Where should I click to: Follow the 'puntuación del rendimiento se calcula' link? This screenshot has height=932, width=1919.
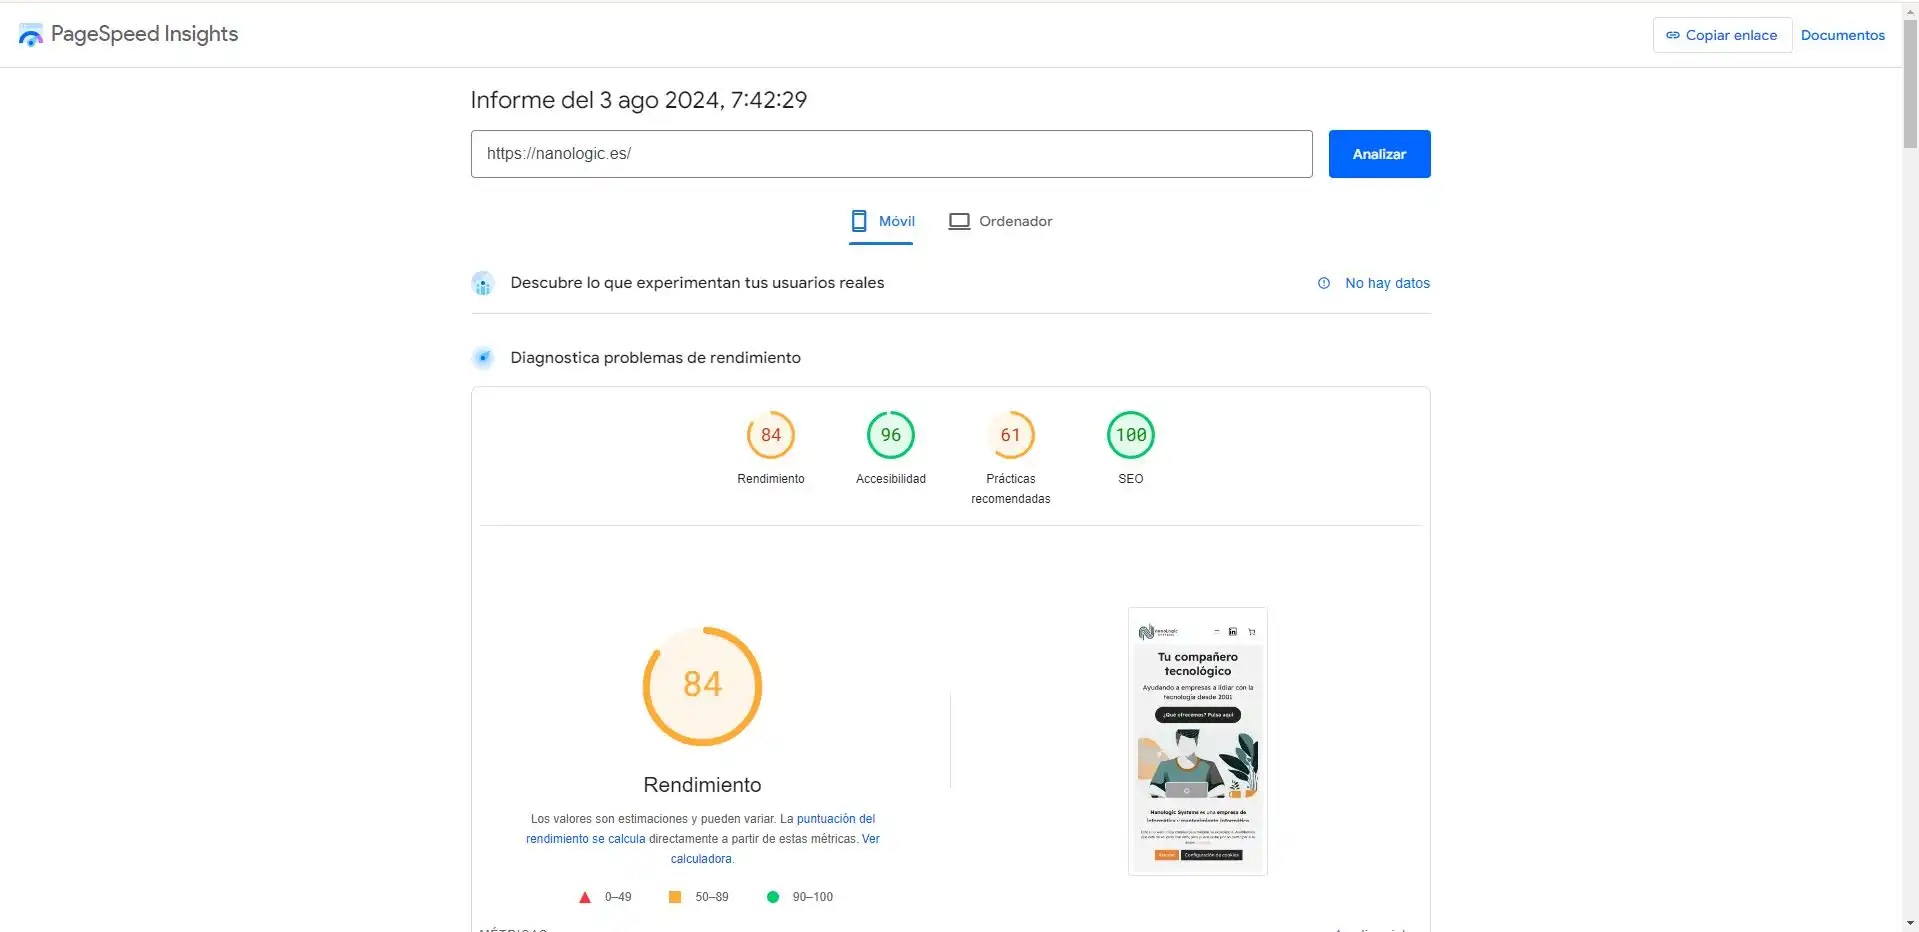[x=700, y=829]
